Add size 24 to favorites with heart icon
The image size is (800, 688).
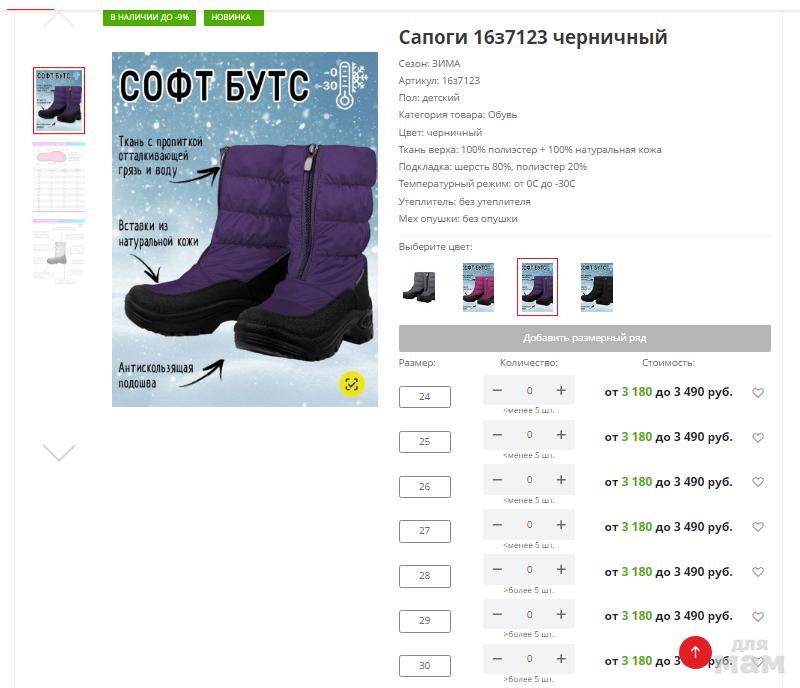pos(758,392)
